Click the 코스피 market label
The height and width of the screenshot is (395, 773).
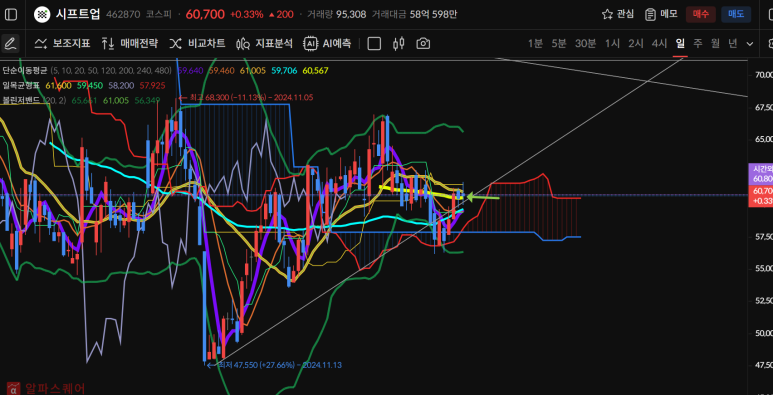158,14
